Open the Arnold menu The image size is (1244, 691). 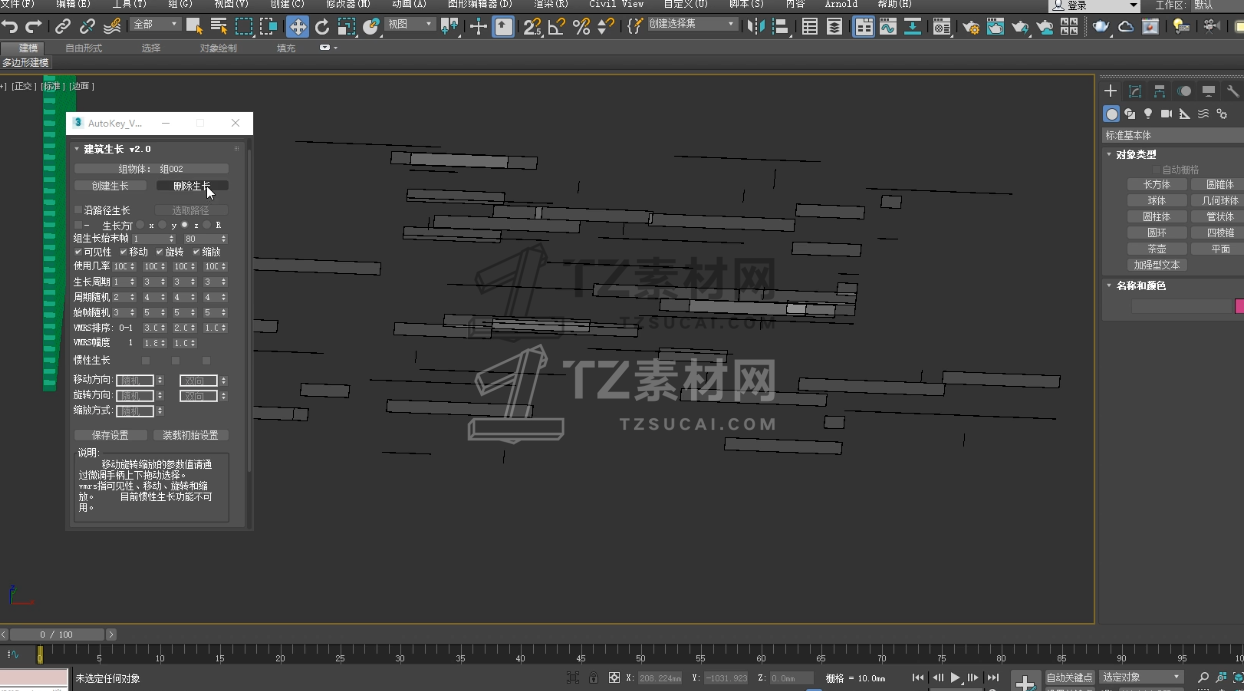pyautogui.click(x=841, y=4)
